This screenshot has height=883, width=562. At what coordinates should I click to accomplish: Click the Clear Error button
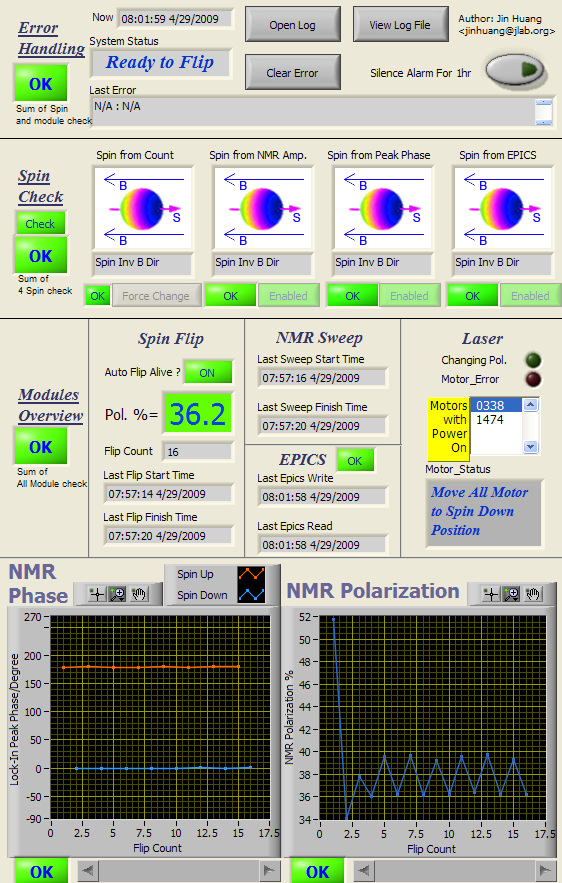292,73
